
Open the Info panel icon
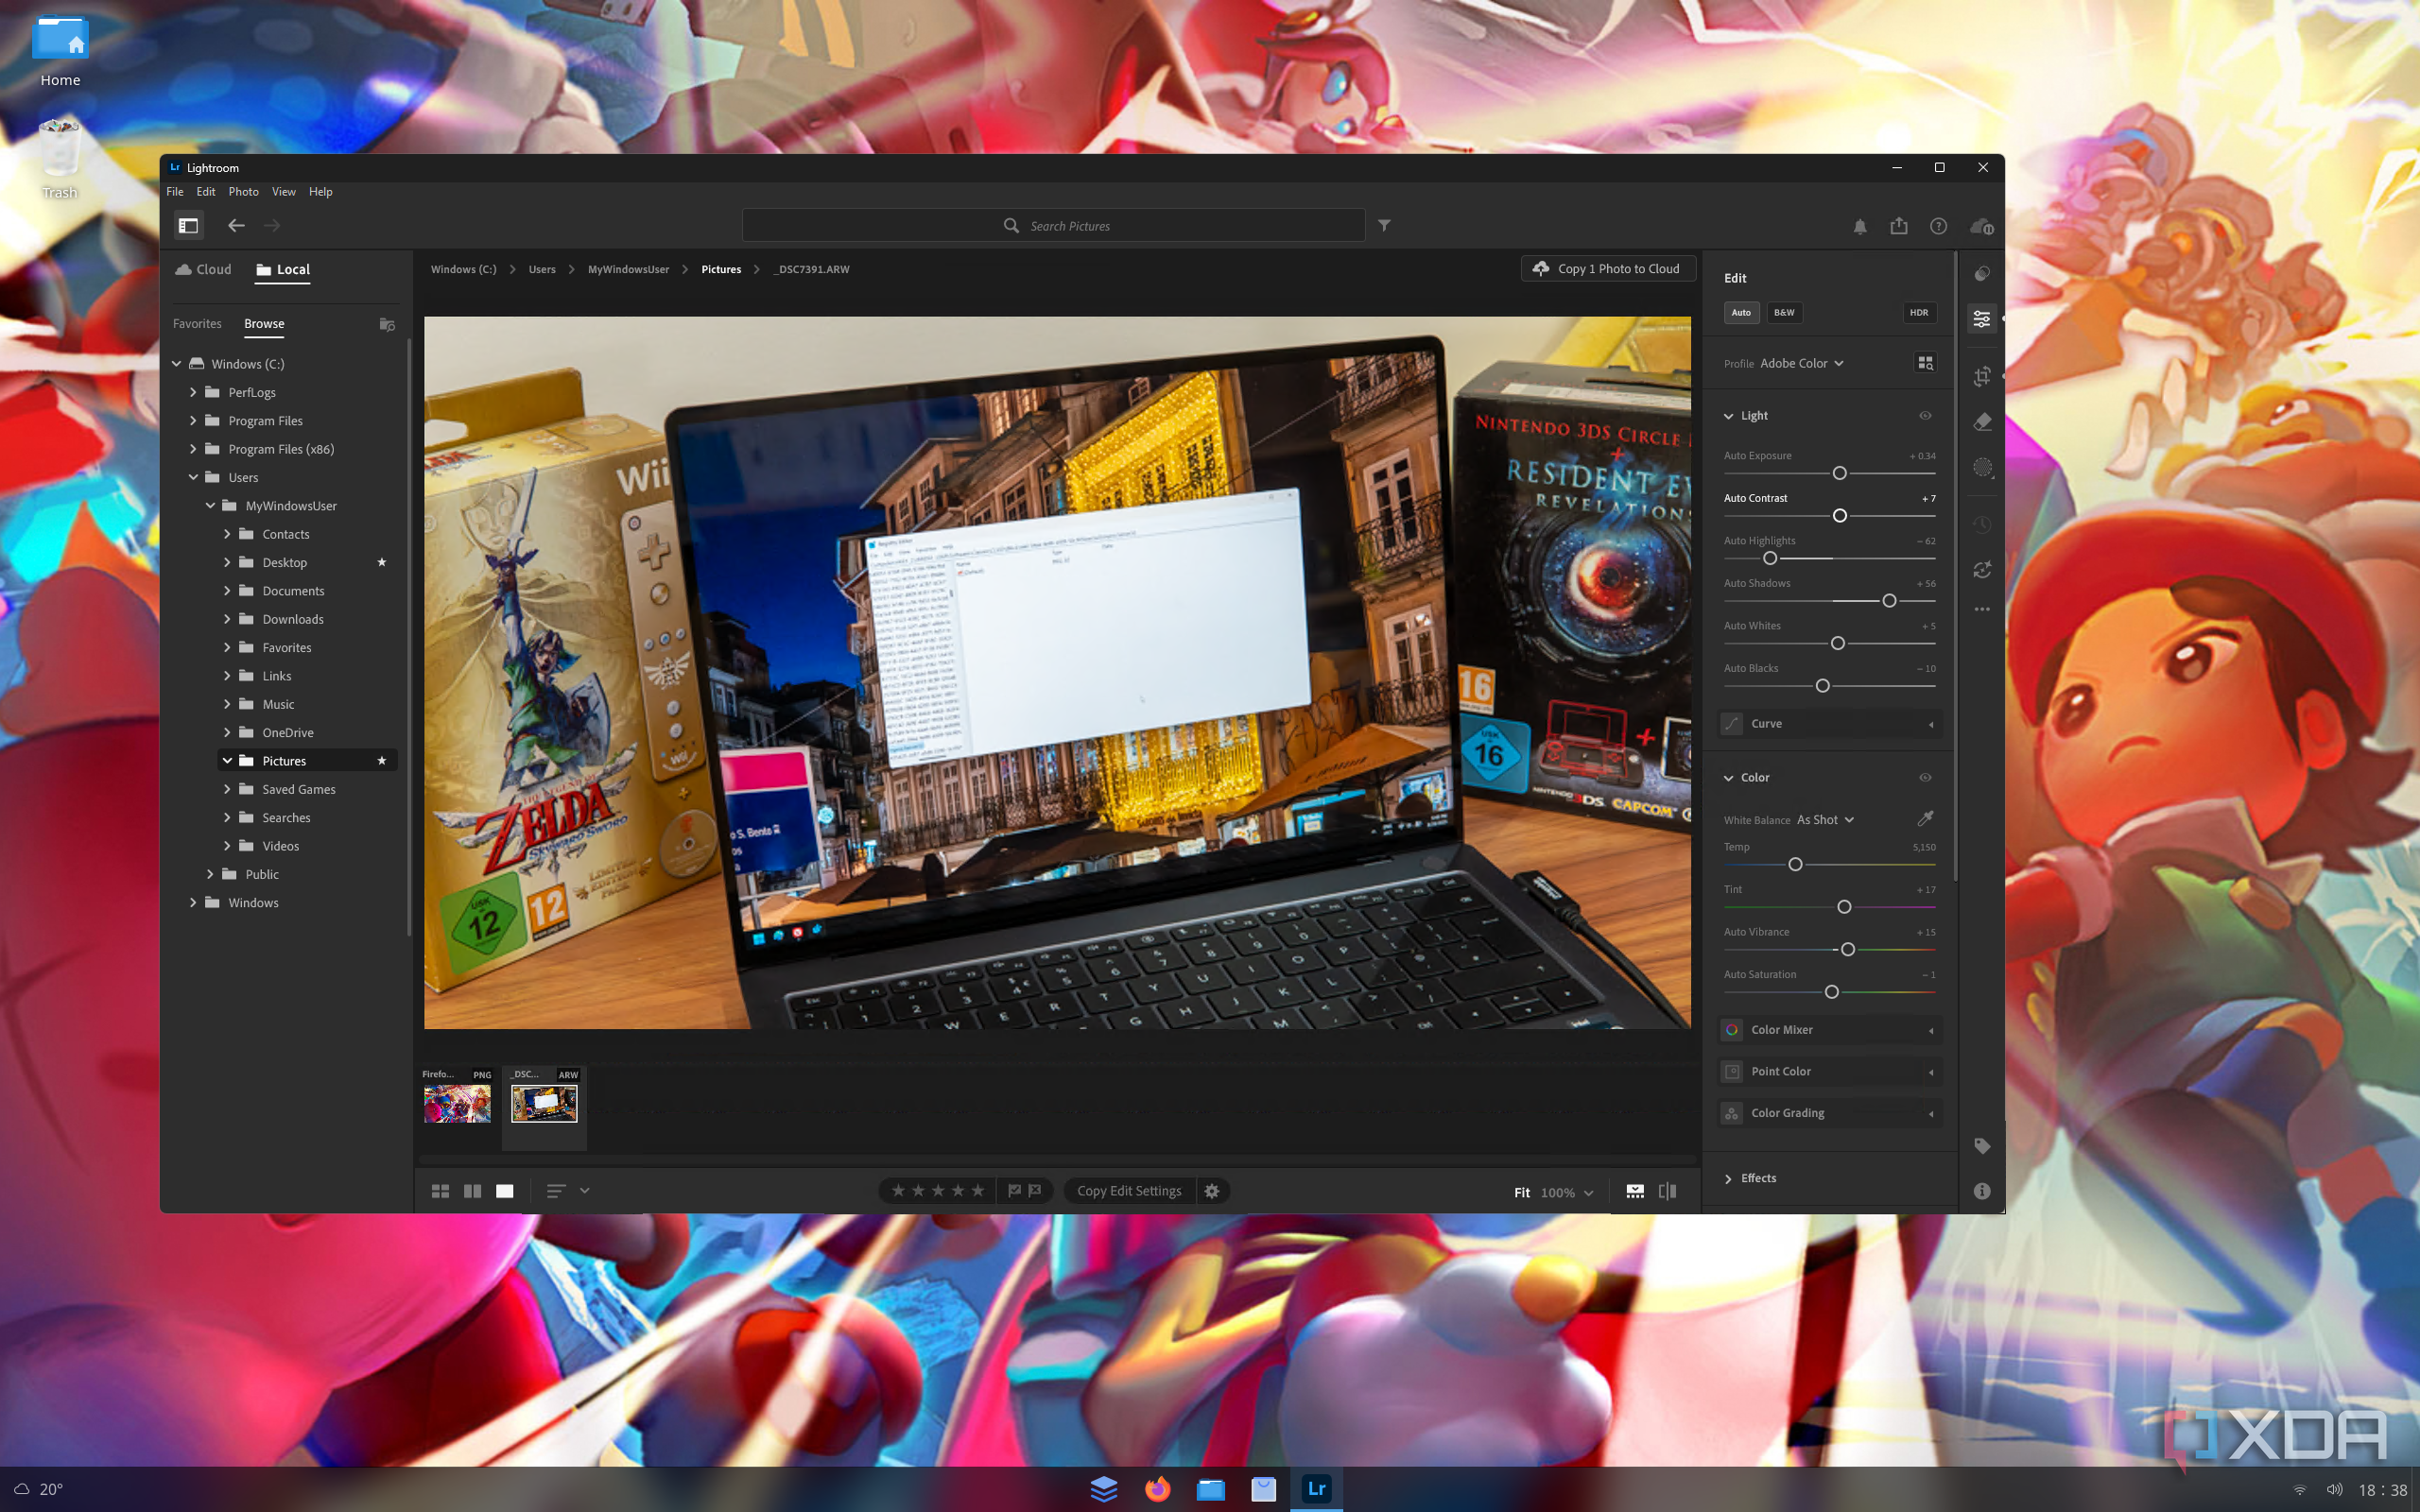(x=1982, y=1191)
